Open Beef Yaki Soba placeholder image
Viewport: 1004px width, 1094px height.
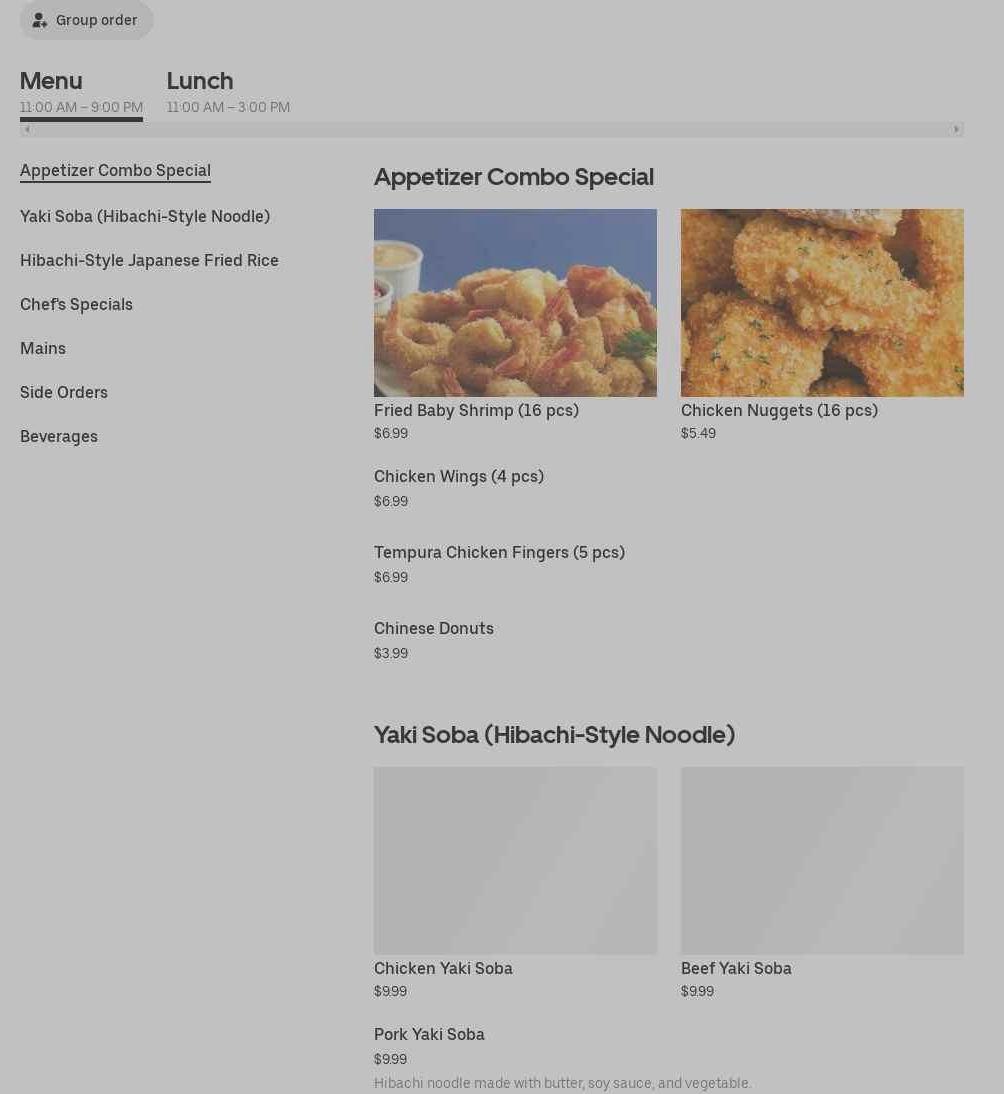tap(822, 861)
